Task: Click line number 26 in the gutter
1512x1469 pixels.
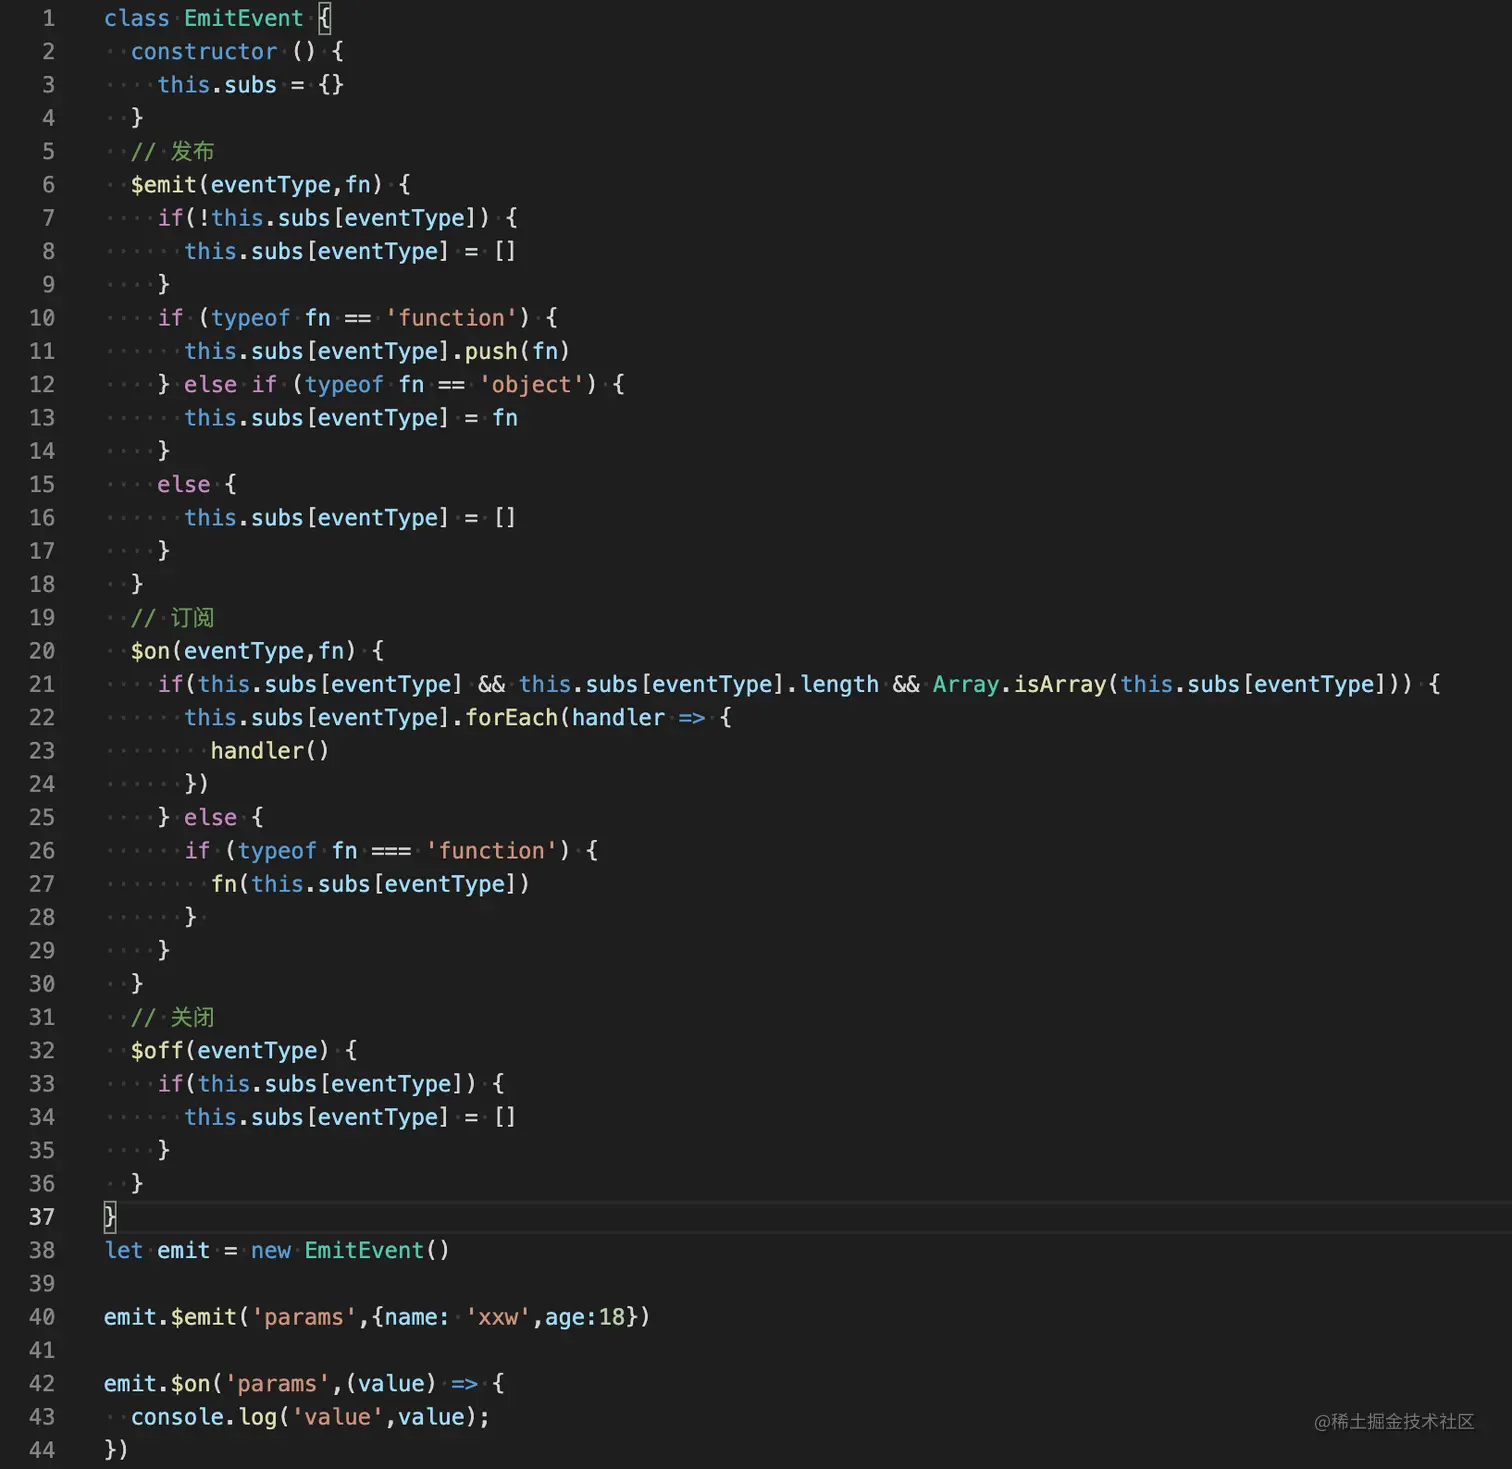Action: 42,851
